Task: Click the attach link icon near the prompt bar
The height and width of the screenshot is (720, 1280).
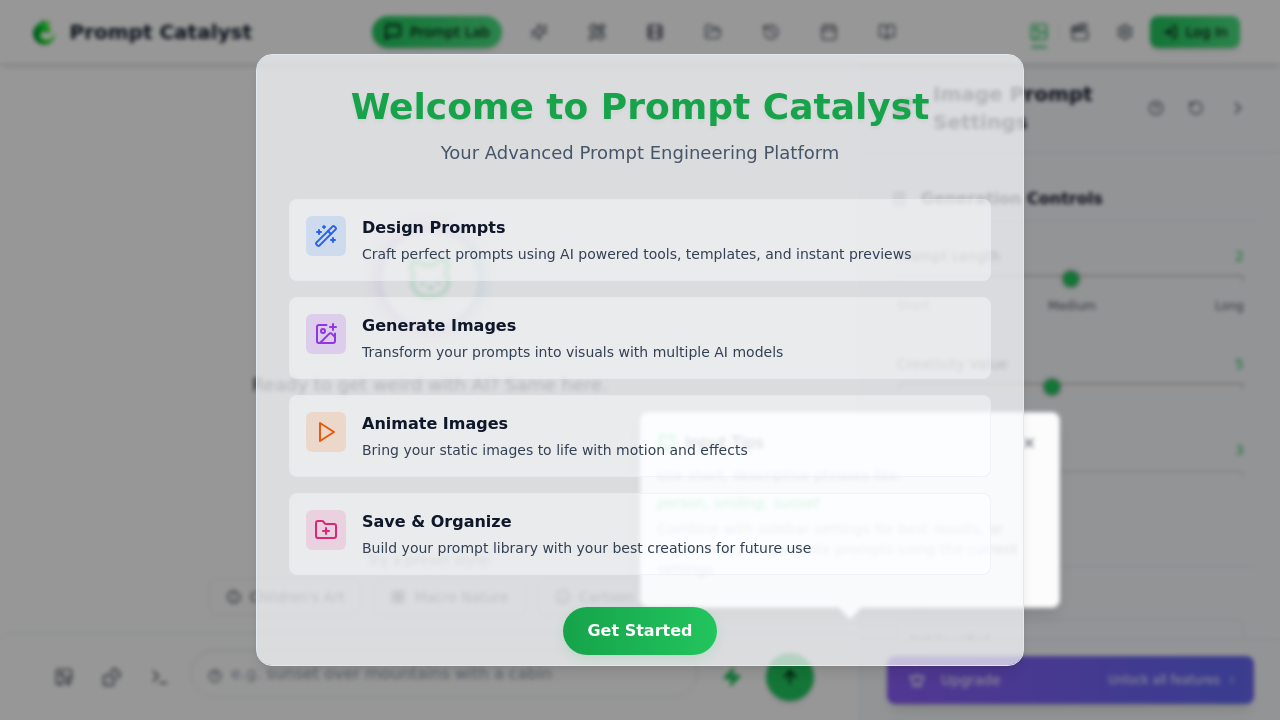Action: pos(111,677)
